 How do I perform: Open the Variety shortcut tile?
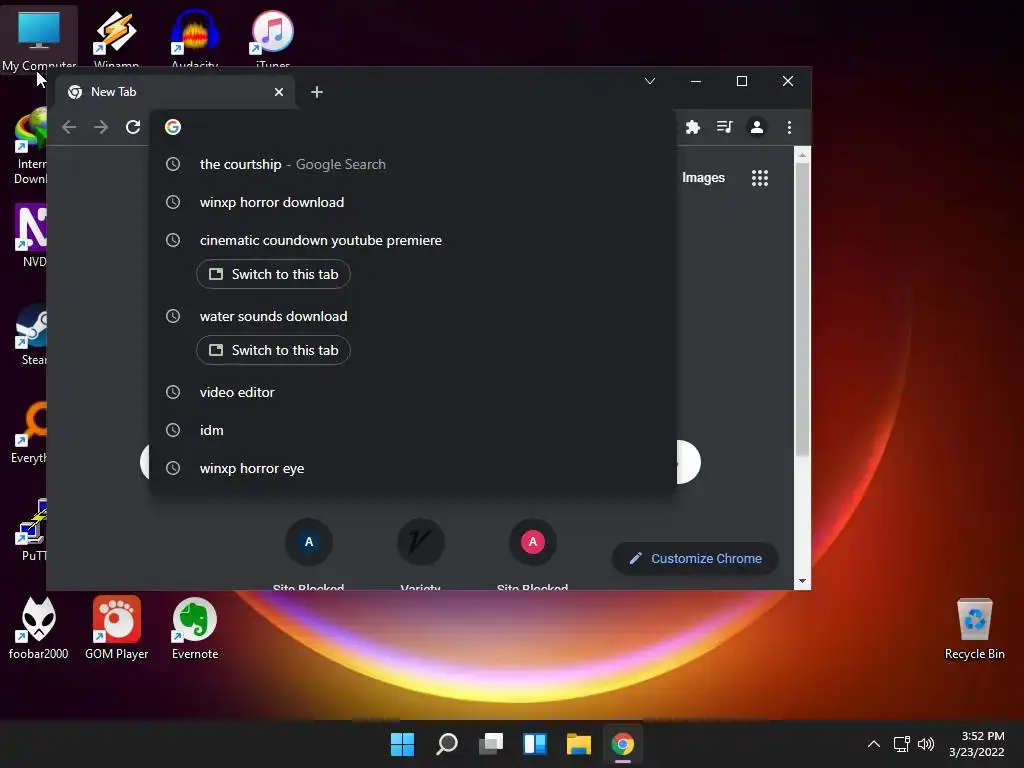(x=421, y=554)
